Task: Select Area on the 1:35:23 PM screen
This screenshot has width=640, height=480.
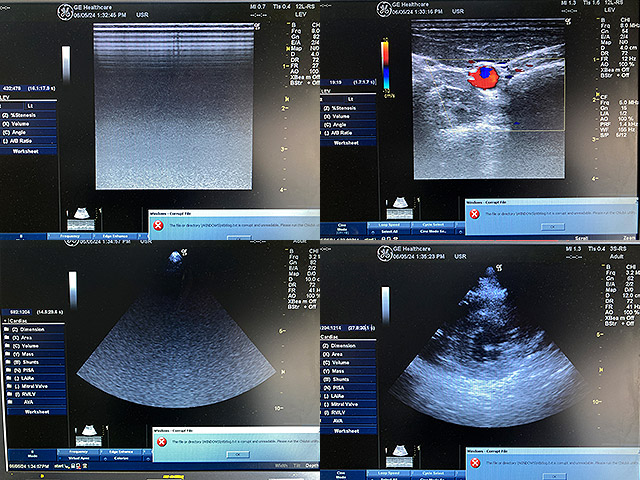Action: [348, 354]
